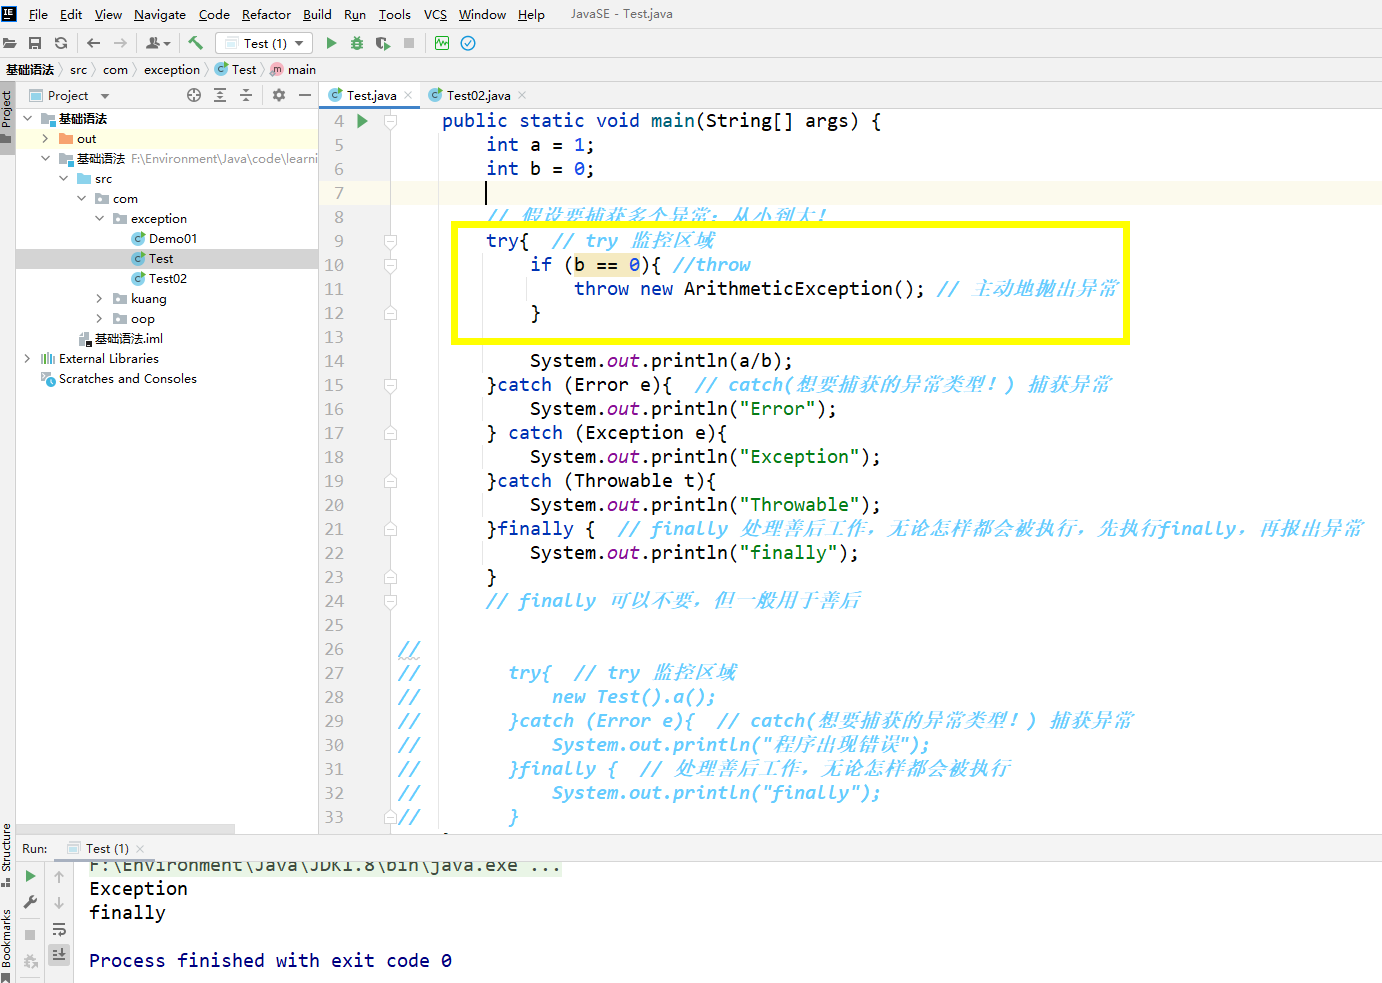
Task: Click the Project panel horizontal scrollbar
Action: [x=126, y=829]
